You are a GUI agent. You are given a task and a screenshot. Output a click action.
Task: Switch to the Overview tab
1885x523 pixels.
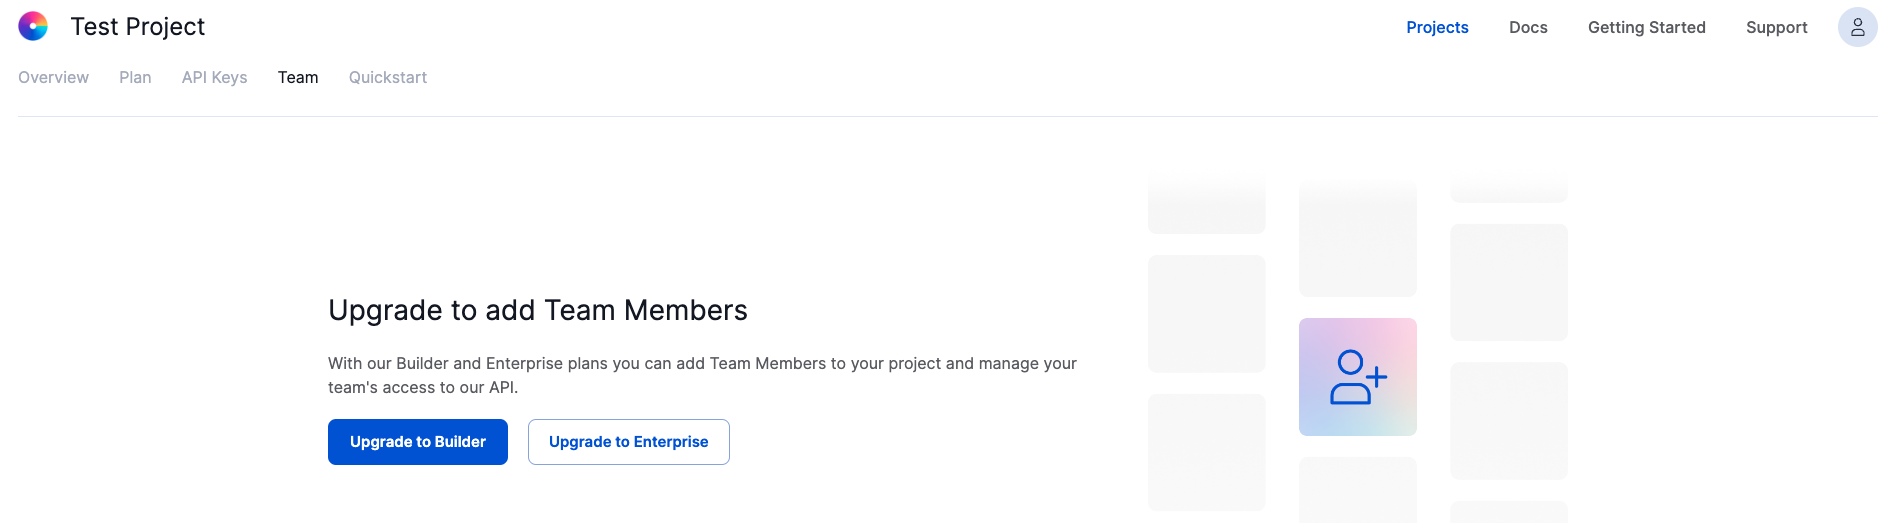54,78
